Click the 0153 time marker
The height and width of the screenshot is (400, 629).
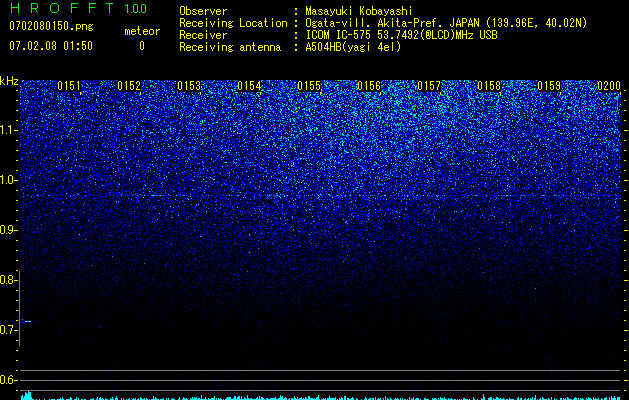pyautogui.click(x=189, y=86)
